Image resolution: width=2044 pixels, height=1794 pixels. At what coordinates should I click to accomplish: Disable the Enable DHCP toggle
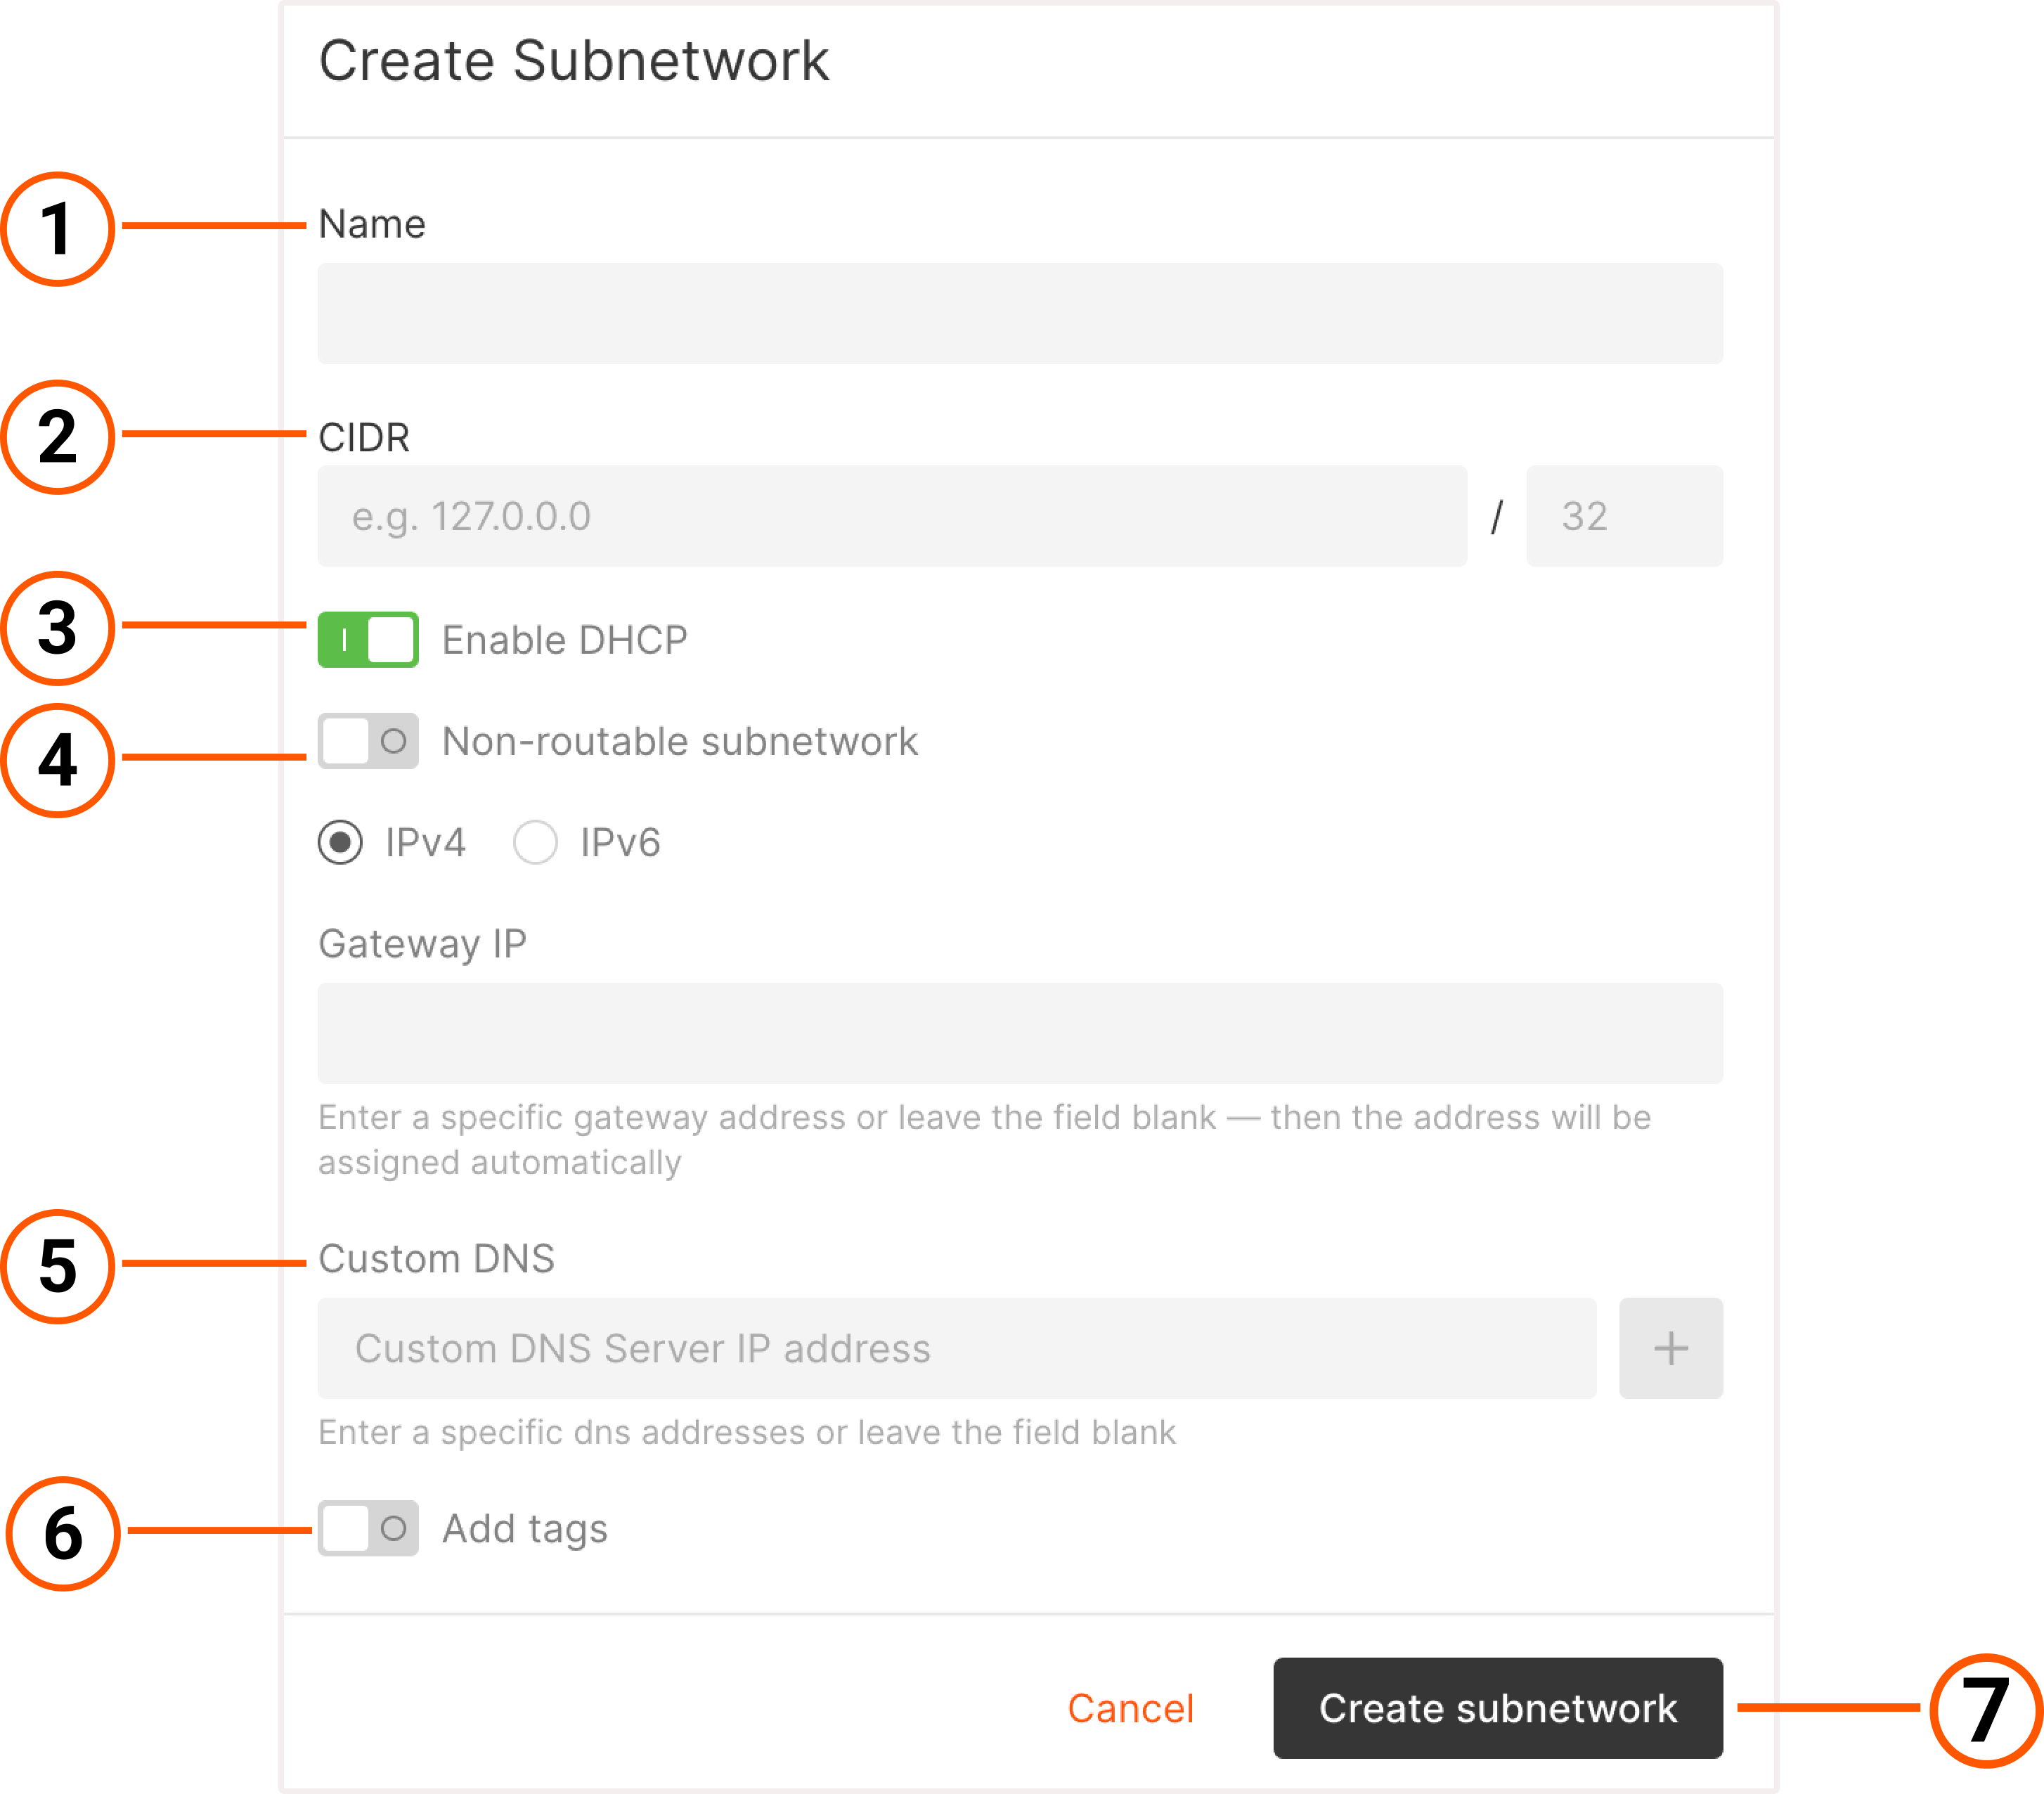click(367, 639)
